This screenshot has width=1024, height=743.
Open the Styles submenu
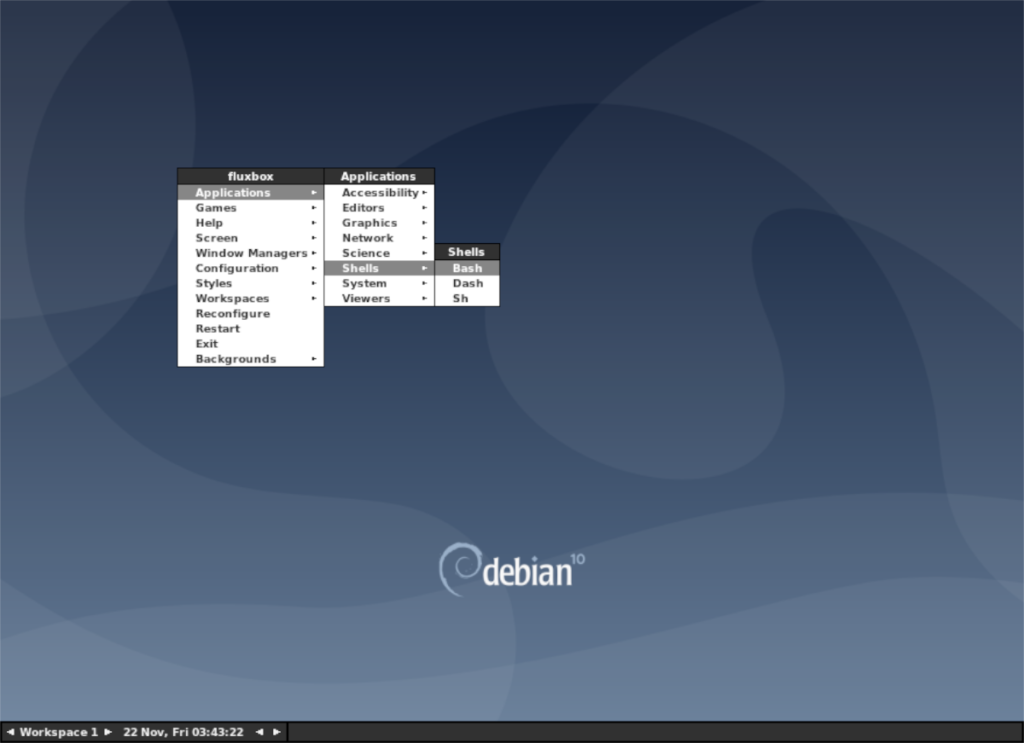[x=230, y=283]
